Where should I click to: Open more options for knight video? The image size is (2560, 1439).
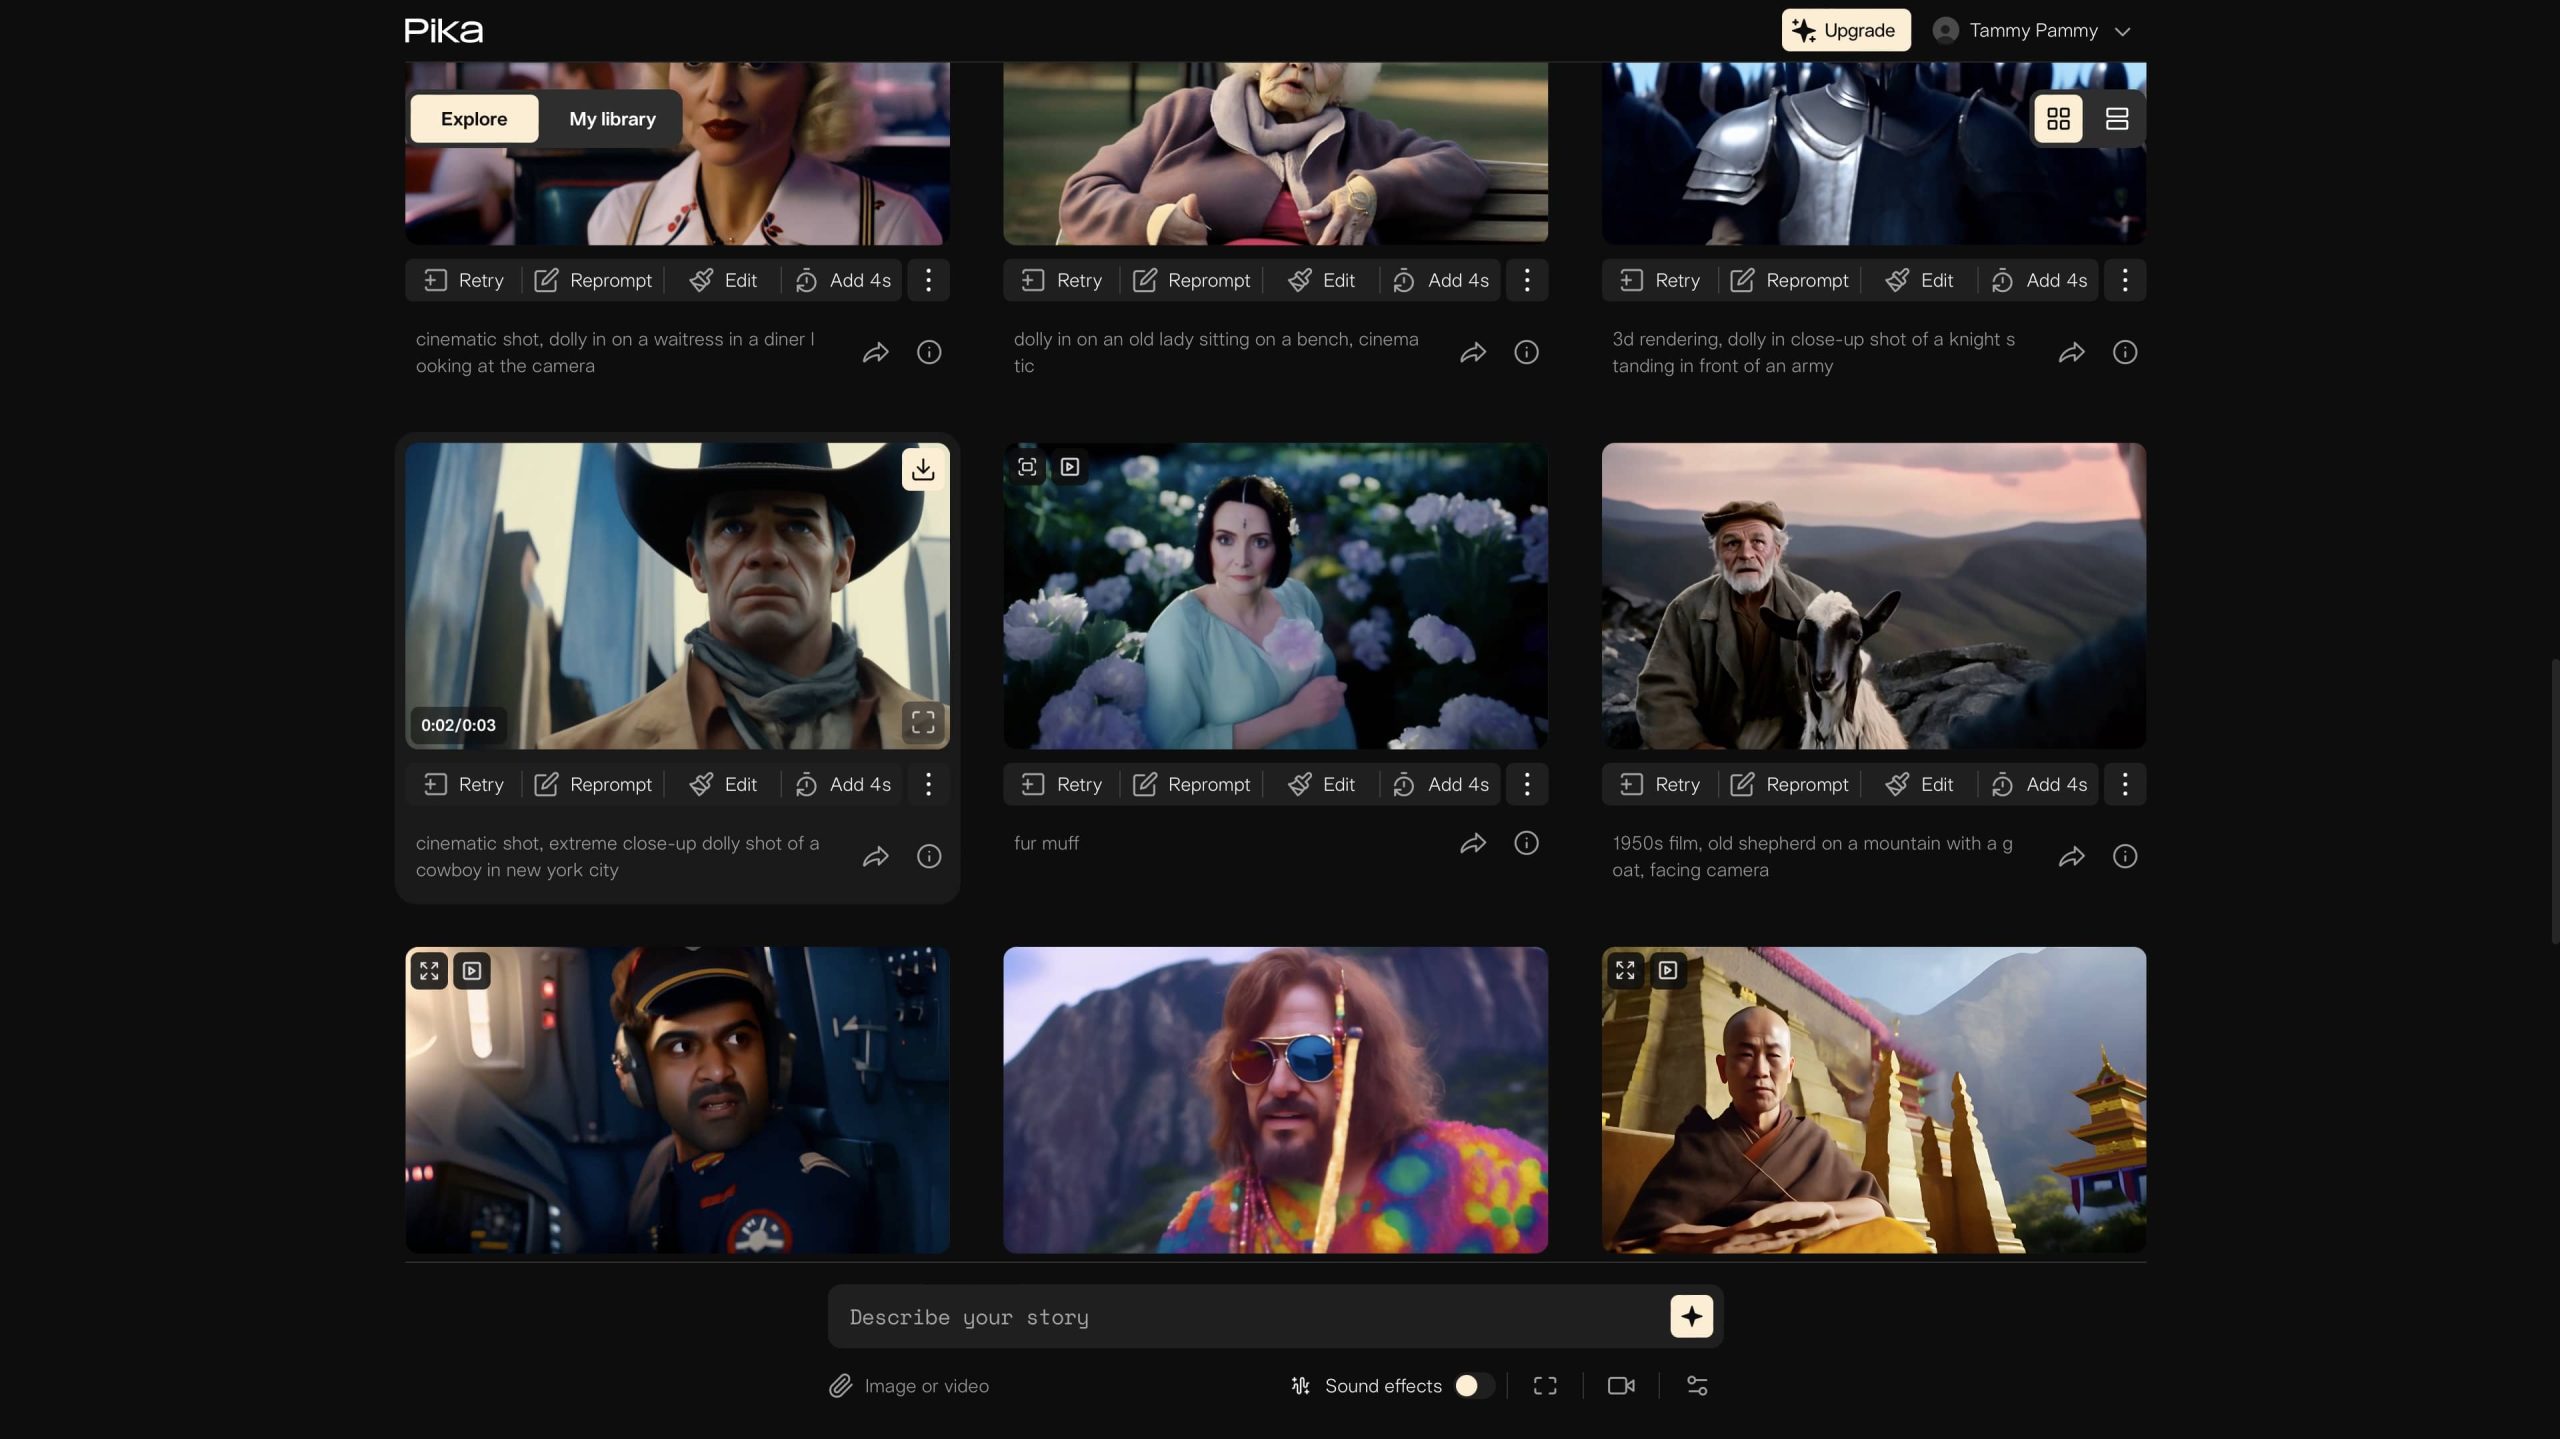2124,281
